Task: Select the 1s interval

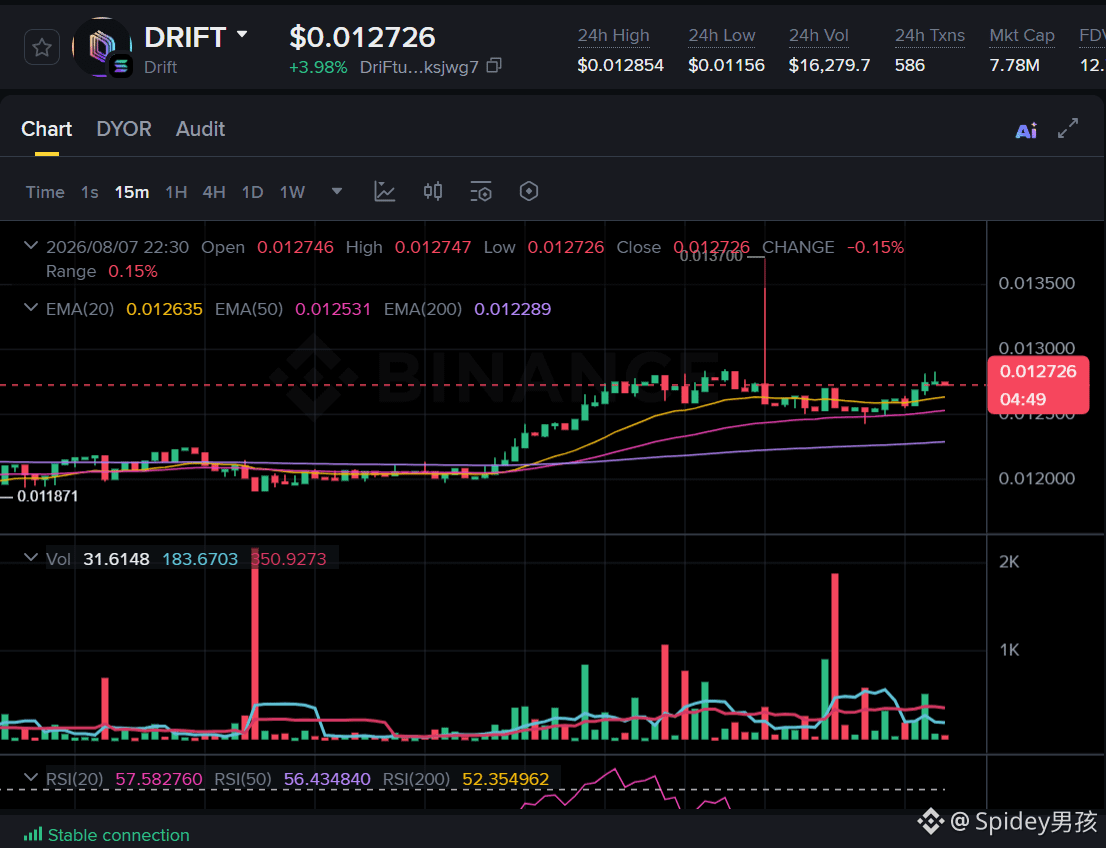Action: 90,192
